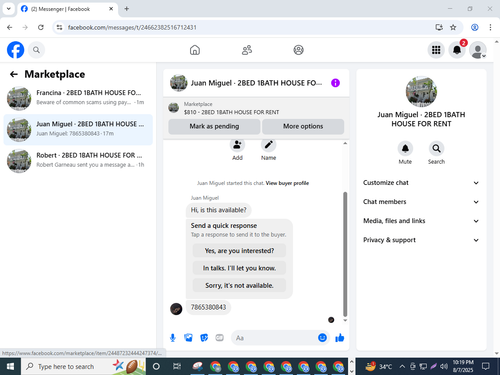Send a thumbs-up like
This screenshot has height=375, width=500.
(x=340, y=338)
